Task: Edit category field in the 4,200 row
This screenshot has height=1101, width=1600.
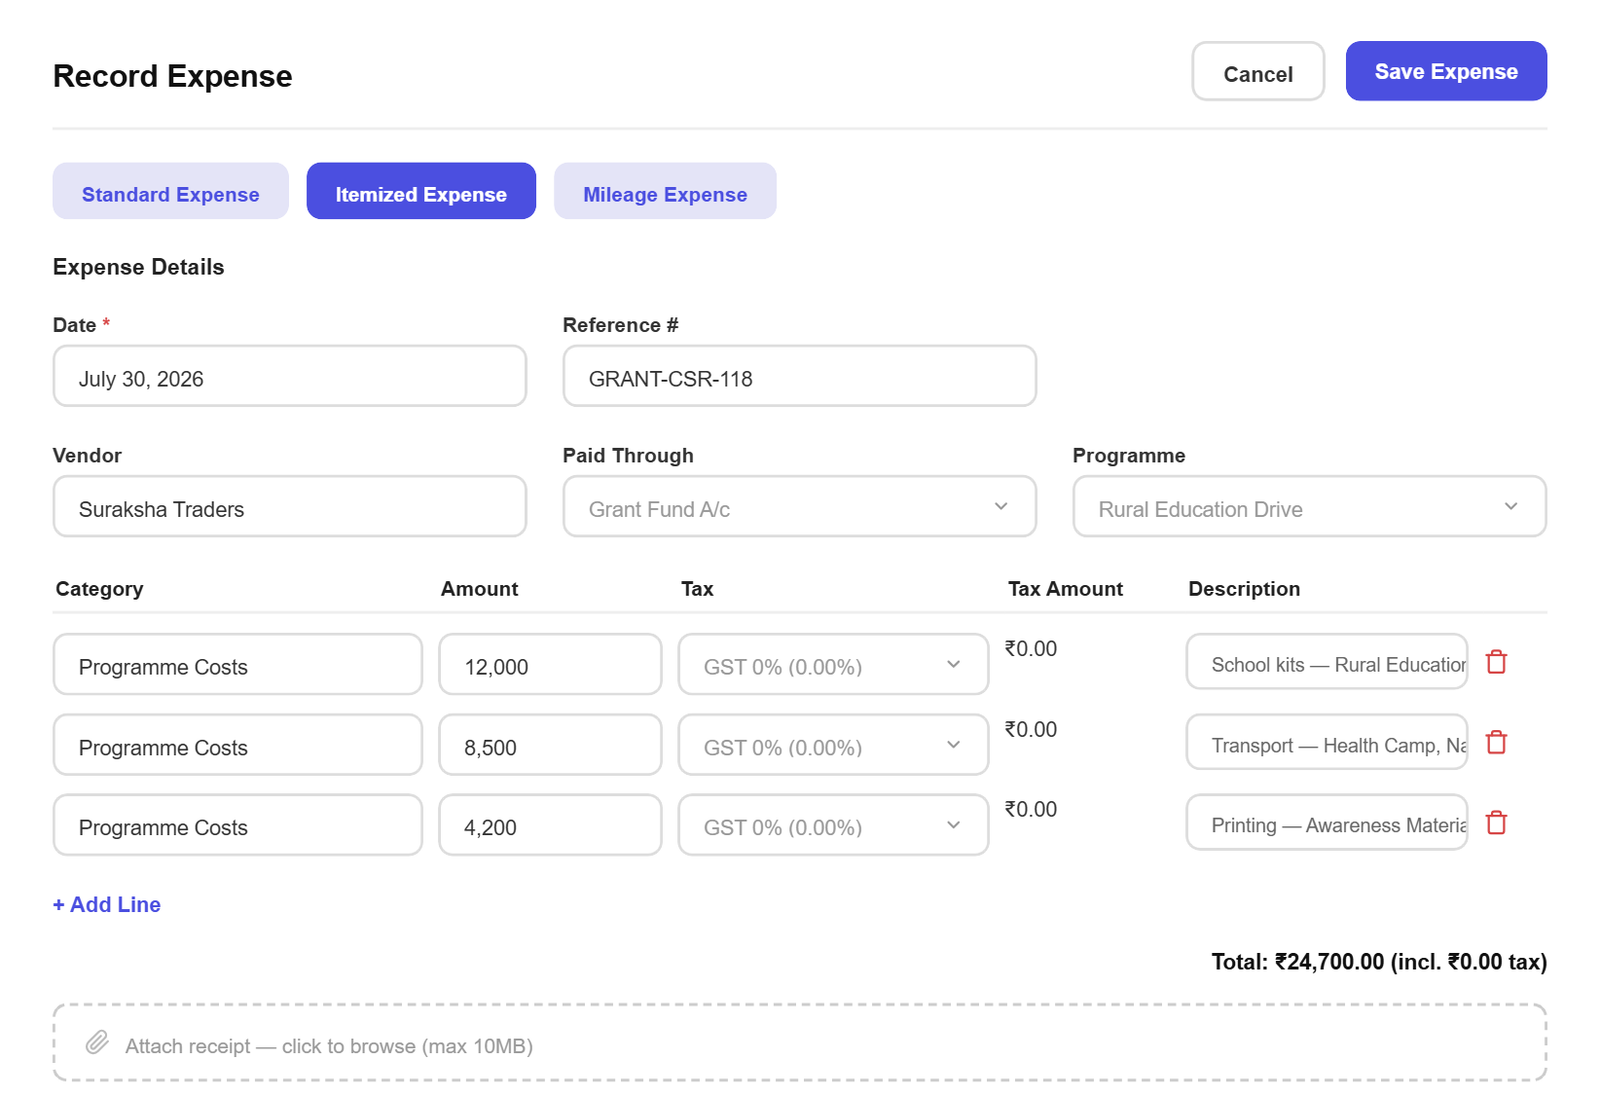Action: pyautogui.click(x=238, y=825)
